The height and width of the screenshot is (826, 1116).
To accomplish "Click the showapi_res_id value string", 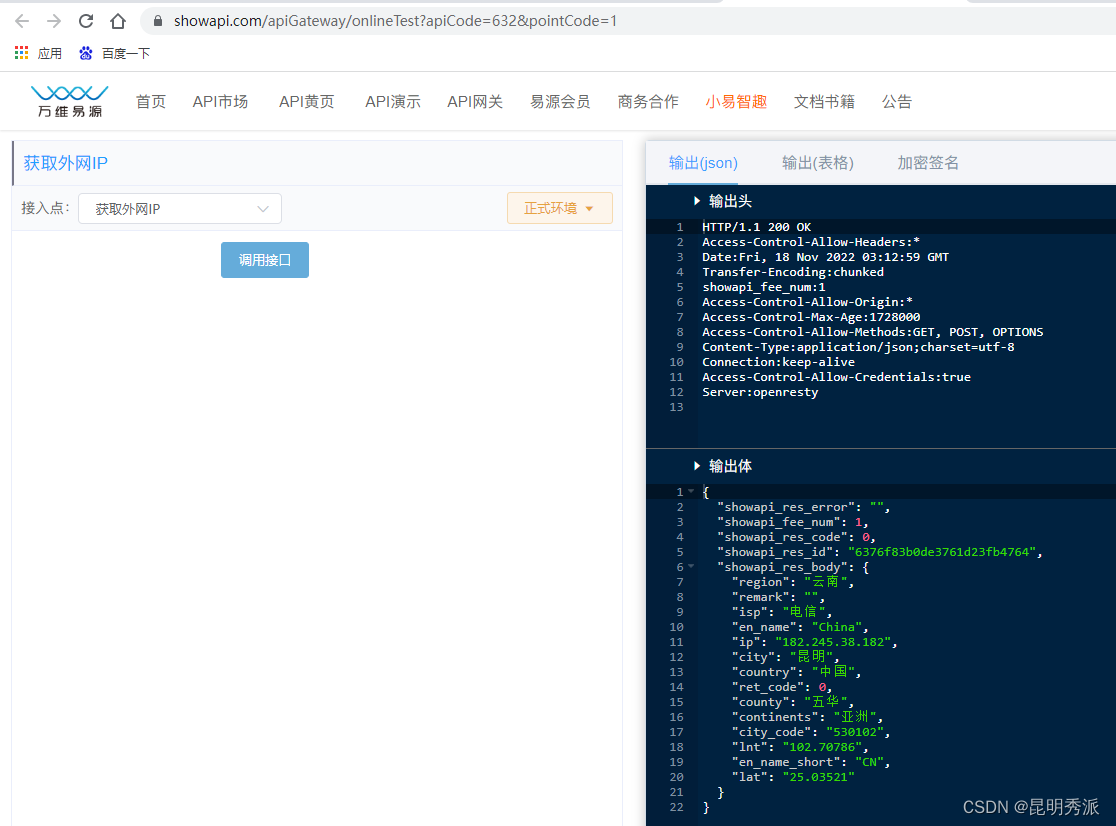I will [941, 552].
